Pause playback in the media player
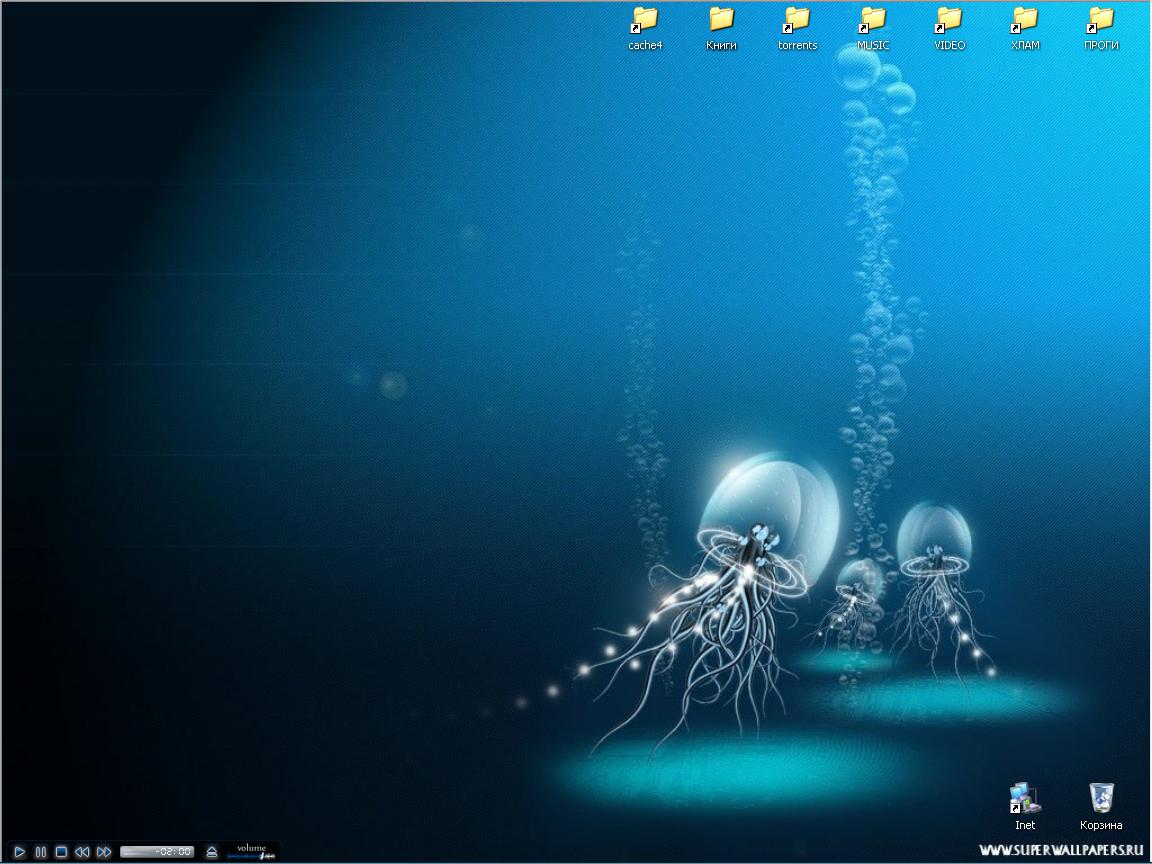The image size is (1152, 864). coord(41,852)
